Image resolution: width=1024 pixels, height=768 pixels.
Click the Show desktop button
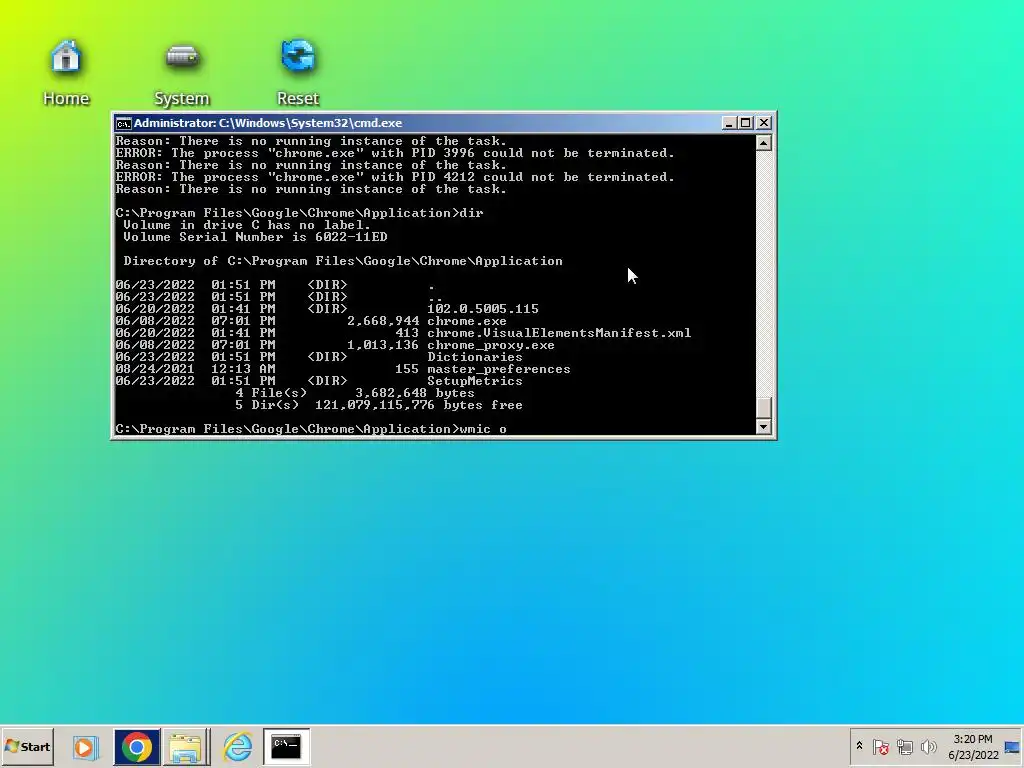pos(1013,746)
